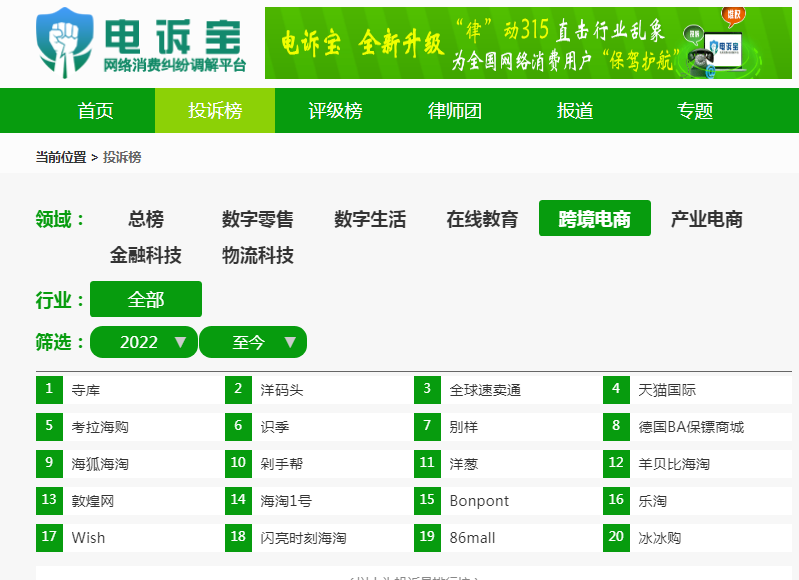
Task: Open rank 14 entry 海淘1号
Action: 286,501
